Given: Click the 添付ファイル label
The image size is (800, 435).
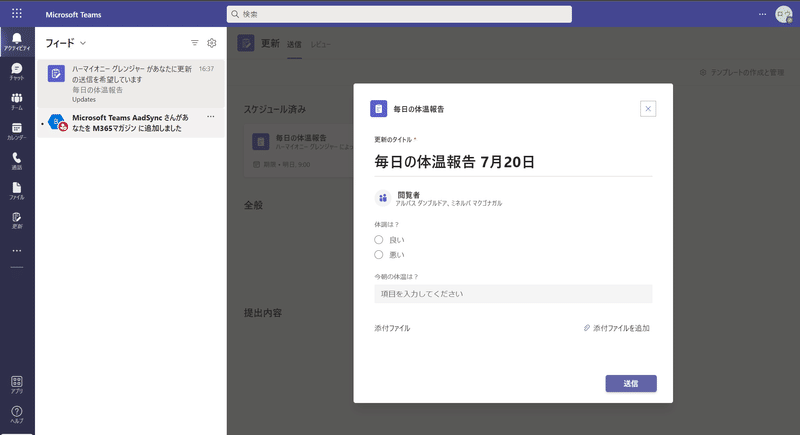Looking at the screenshot, I should (x=392, y=328).
